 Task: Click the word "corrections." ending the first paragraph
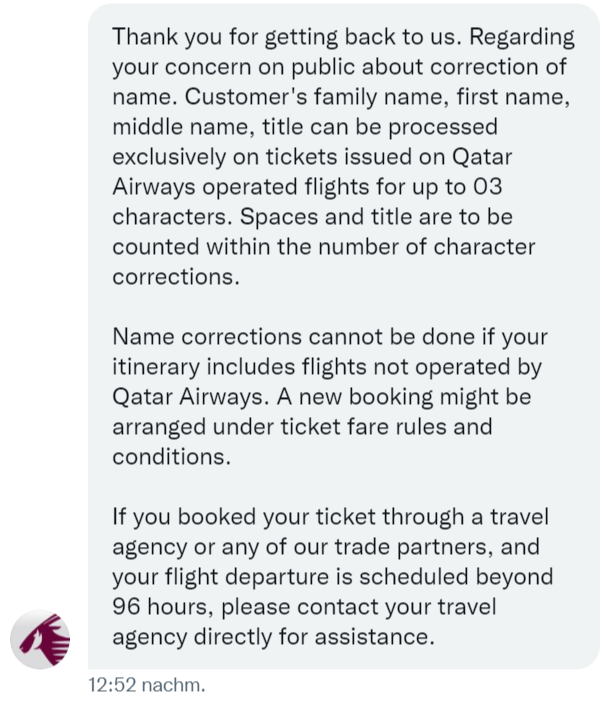click(176, 277)
